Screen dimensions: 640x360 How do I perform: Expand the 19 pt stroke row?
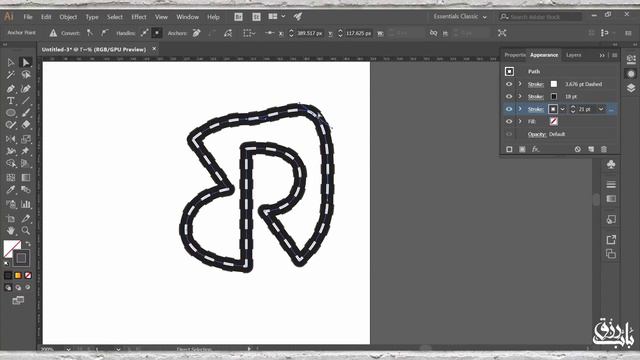click(520, 97)
